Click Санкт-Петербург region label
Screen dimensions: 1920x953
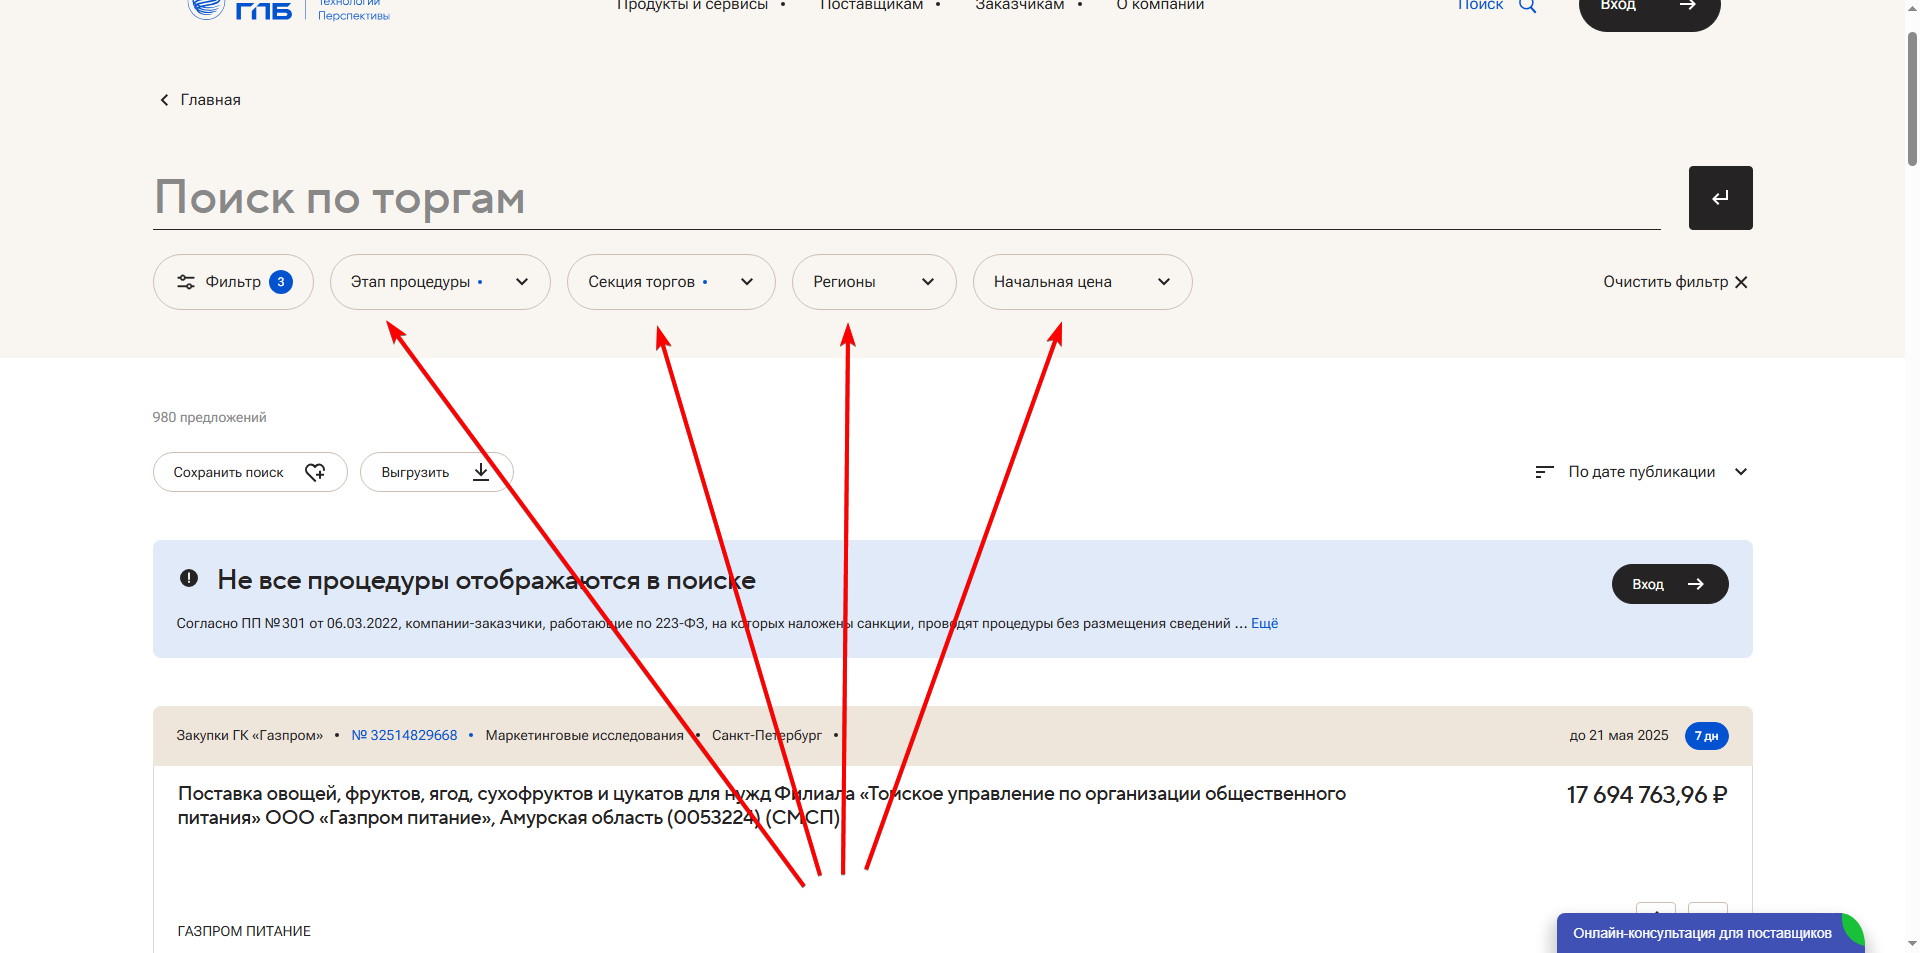pos(767,735)
